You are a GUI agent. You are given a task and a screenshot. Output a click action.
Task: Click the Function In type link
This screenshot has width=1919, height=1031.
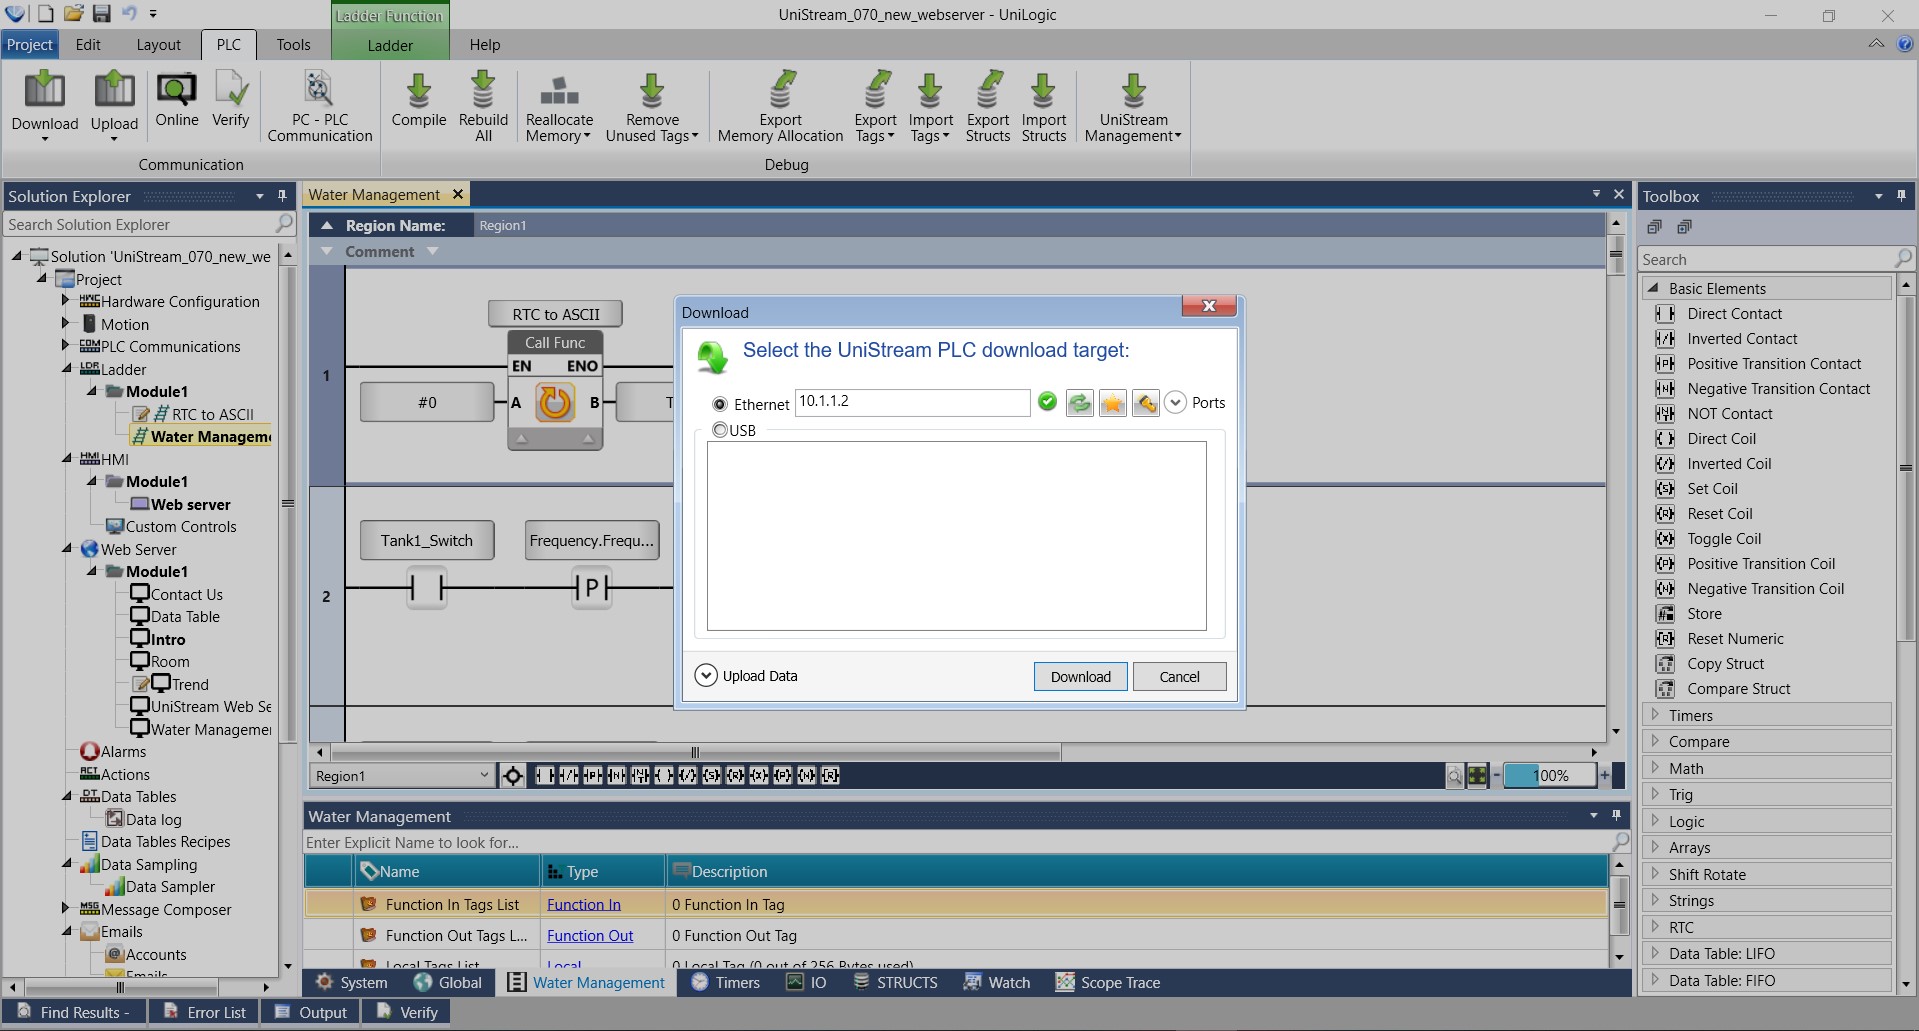[x=584, y=905]
